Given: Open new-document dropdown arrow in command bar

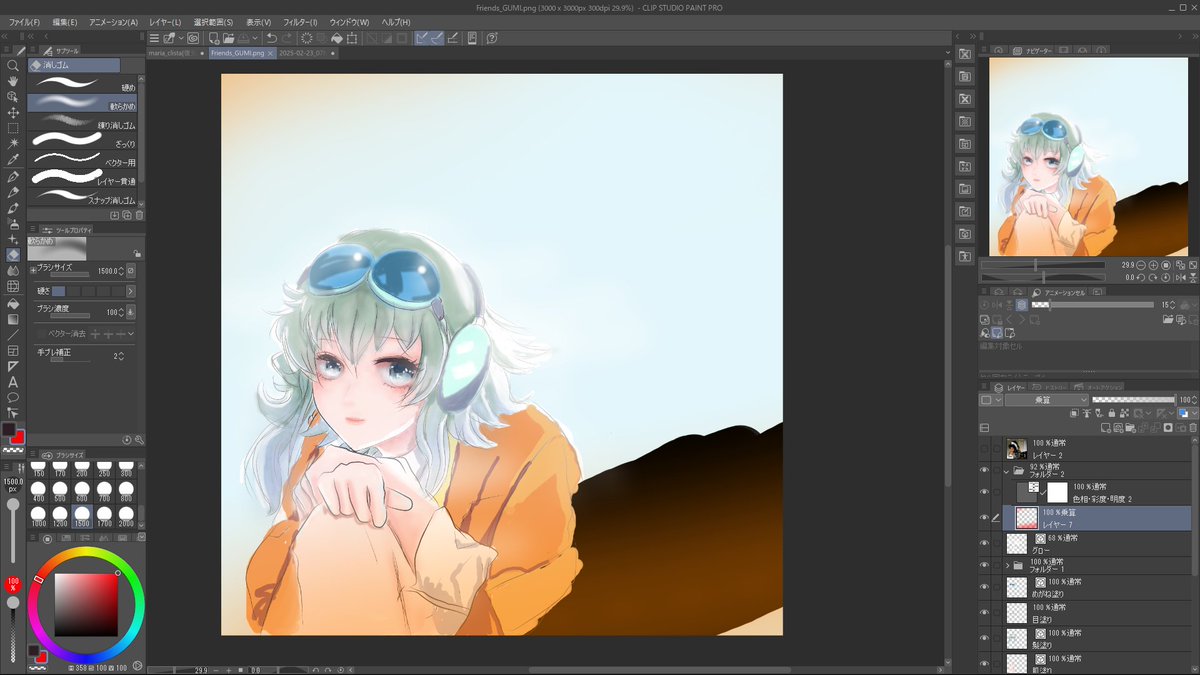Looking at the screenshot, I should coord(180,38).
